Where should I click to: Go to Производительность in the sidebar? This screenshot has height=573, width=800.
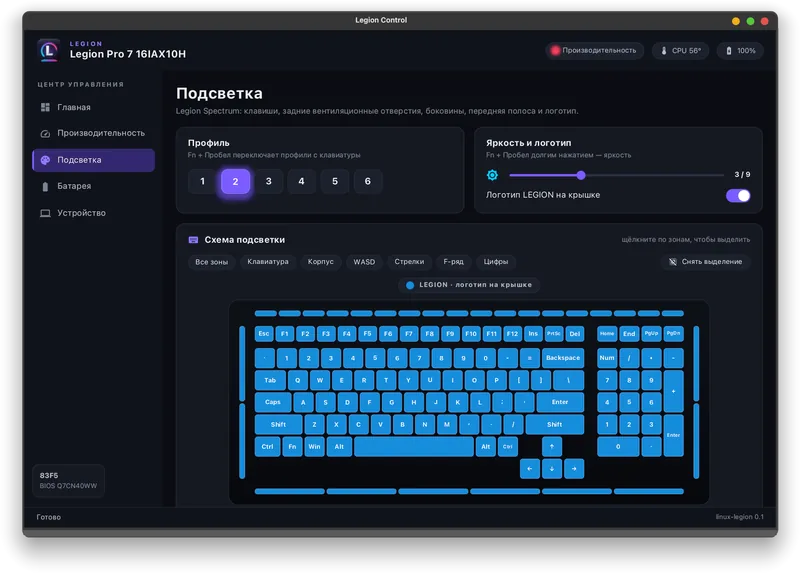point(93,133)
